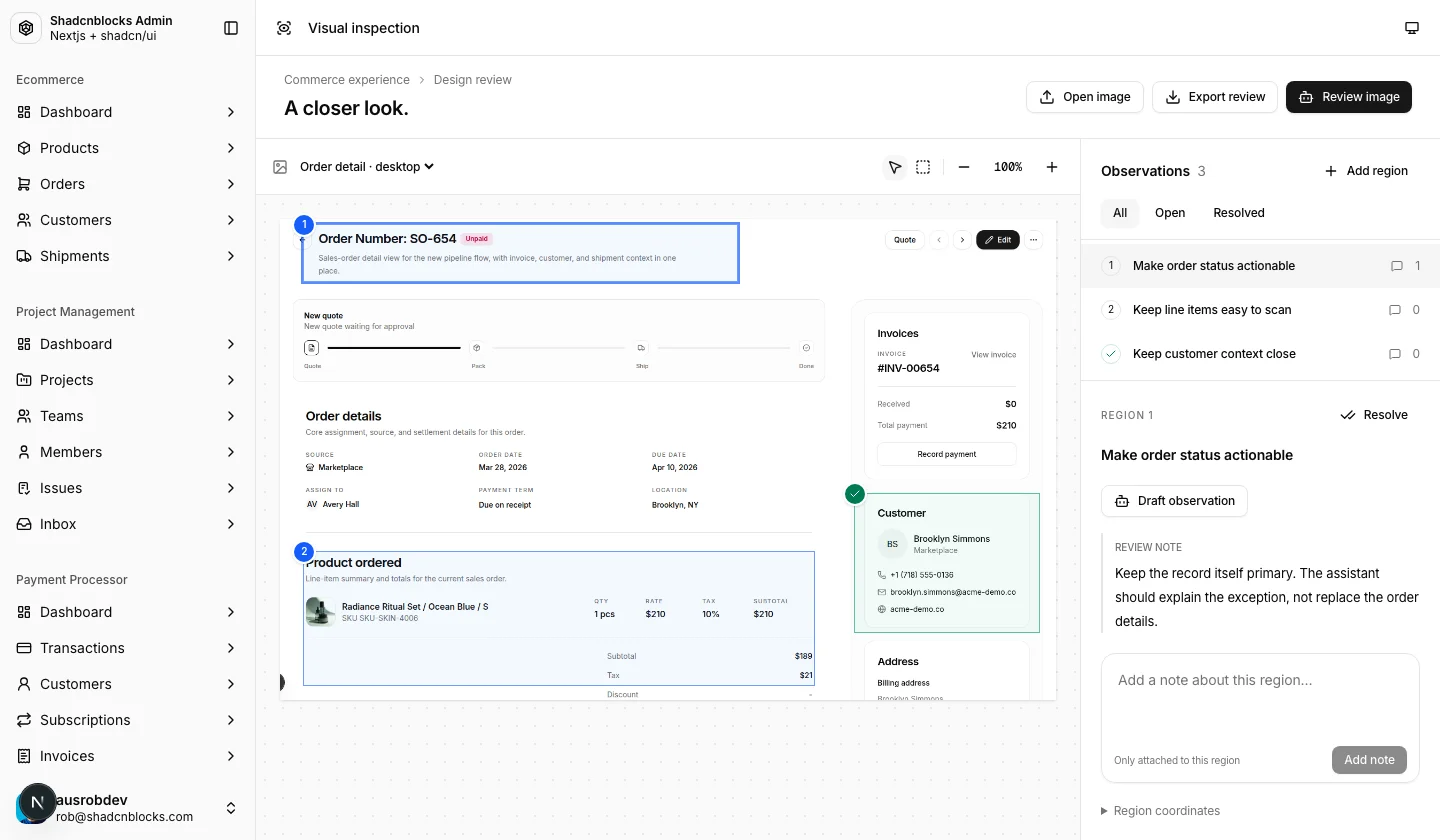
Task: Open the ausrobdev account switcher
Action: click(128, 808)
